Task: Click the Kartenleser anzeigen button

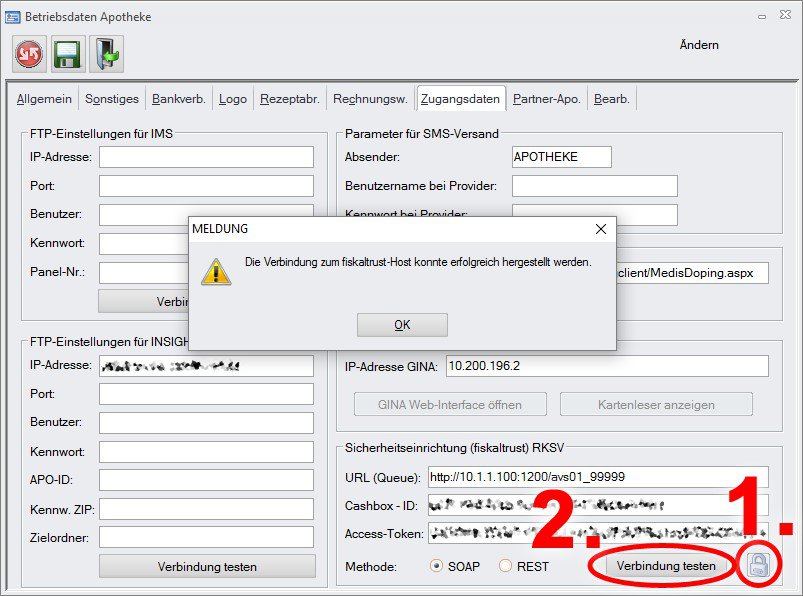Action: [656, 404]
